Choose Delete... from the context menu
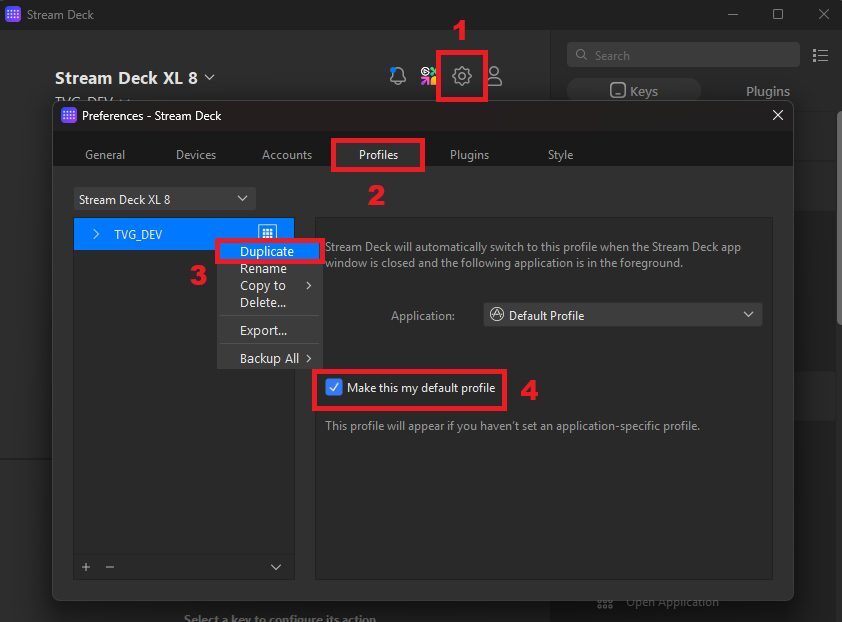Screen dimensions: 842x622 270,302
